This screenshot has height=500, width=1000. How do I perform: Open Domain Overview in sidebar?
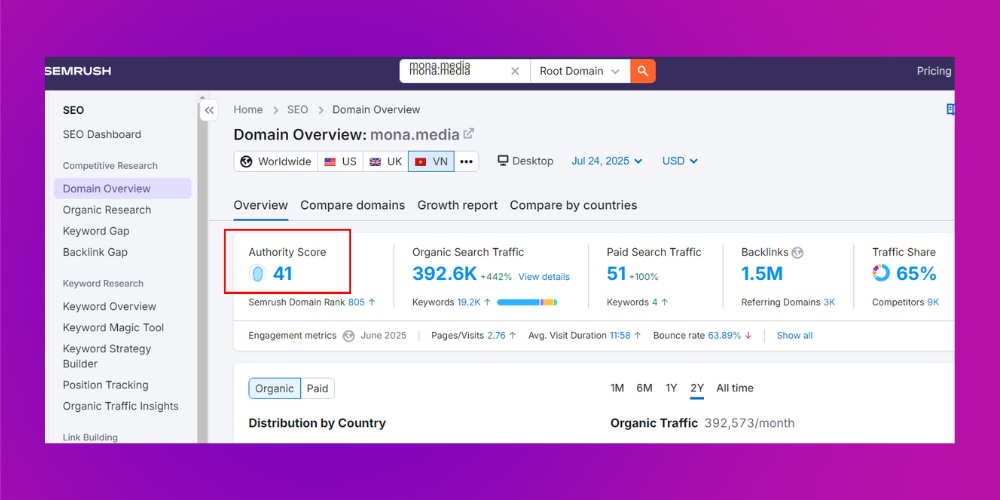[122, 189]
